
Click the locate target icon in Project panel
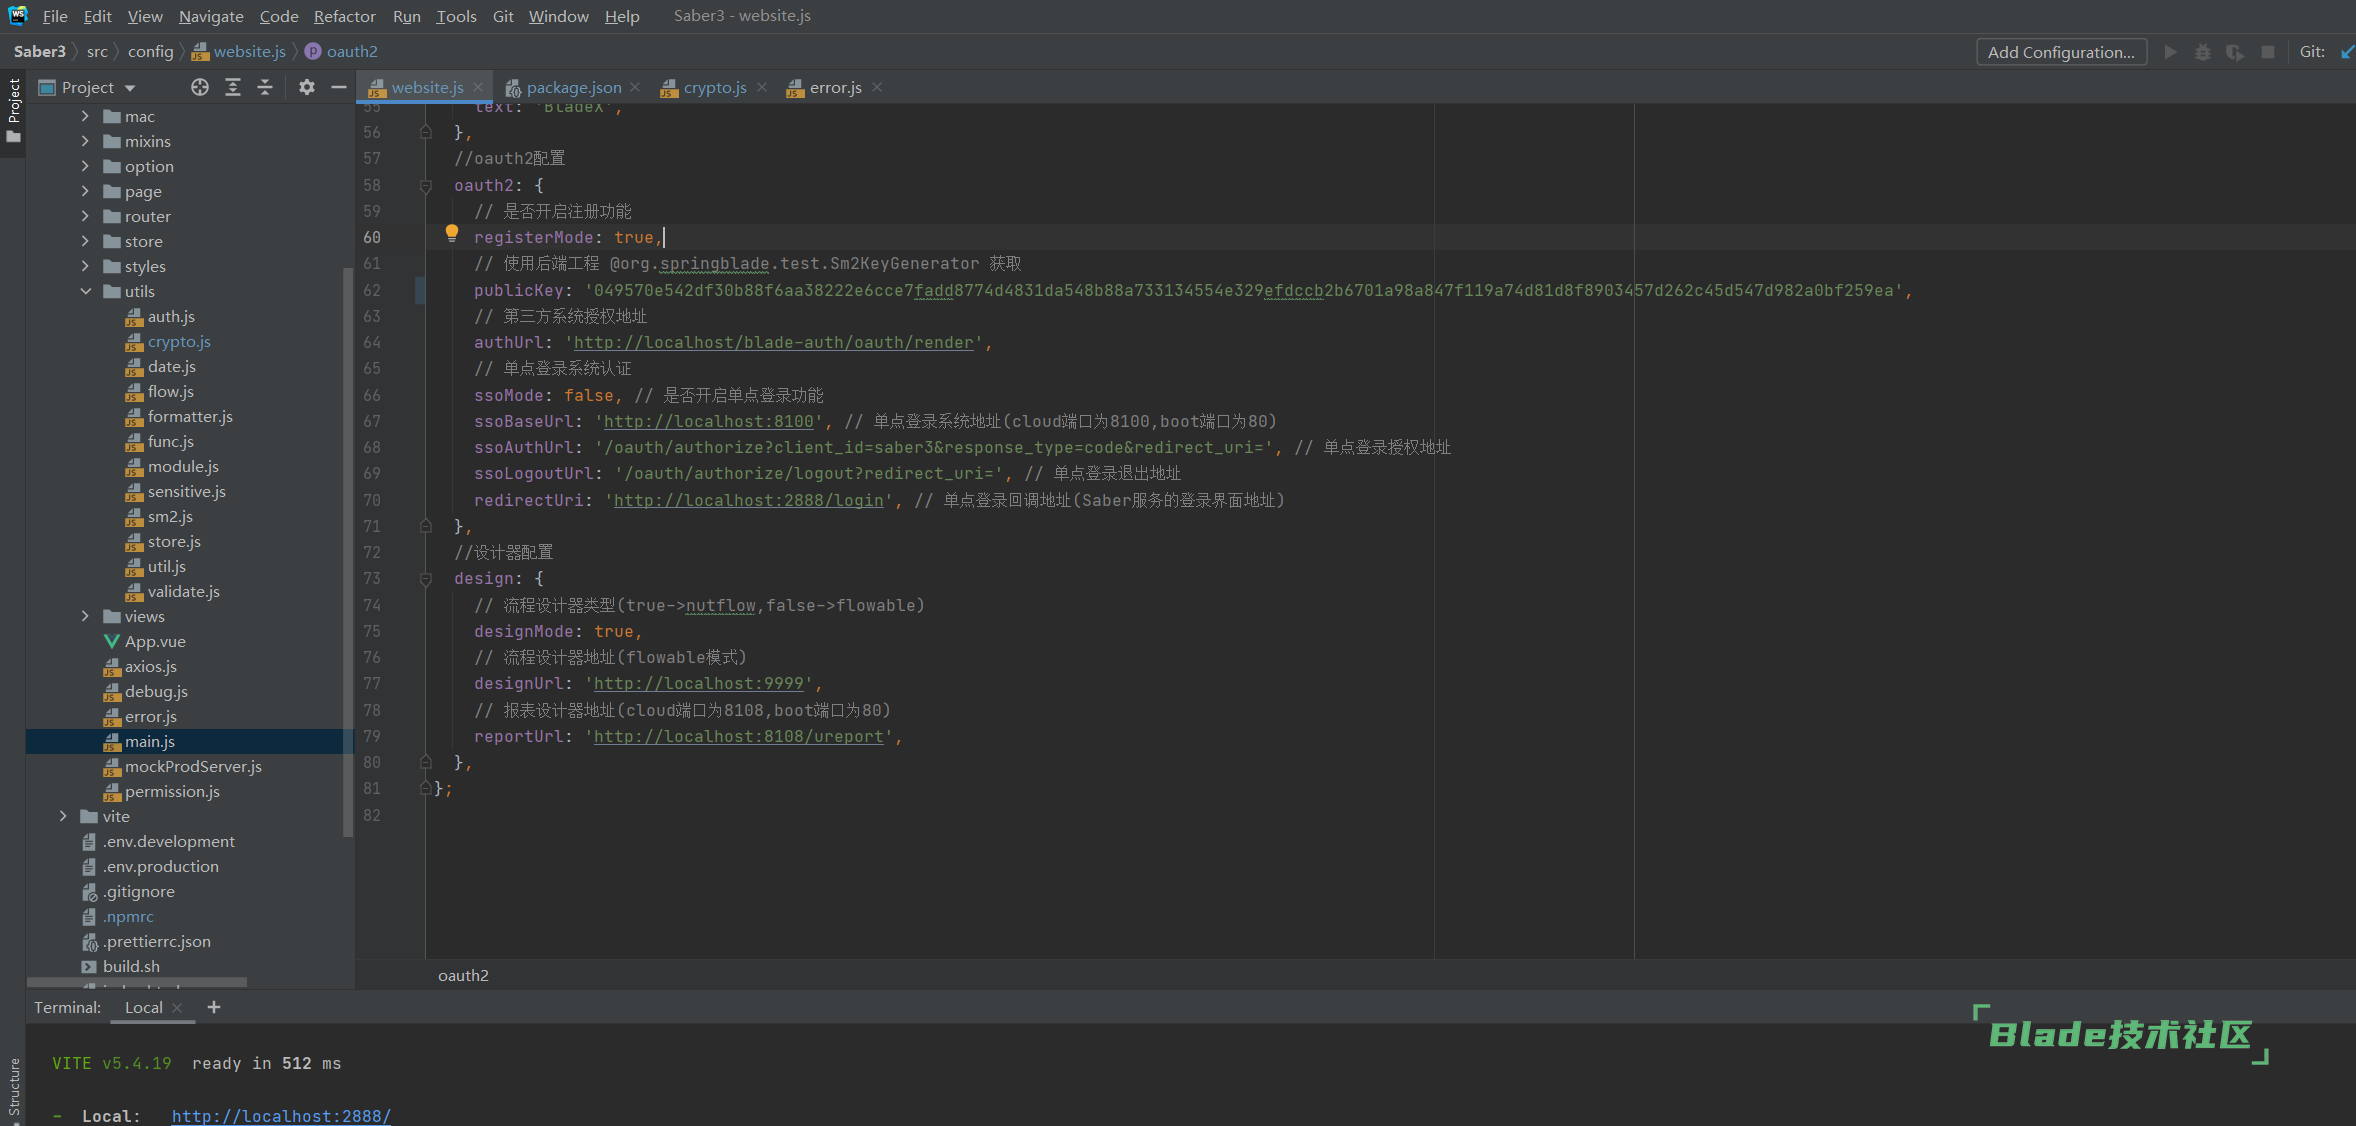click(x=200, y=88)
